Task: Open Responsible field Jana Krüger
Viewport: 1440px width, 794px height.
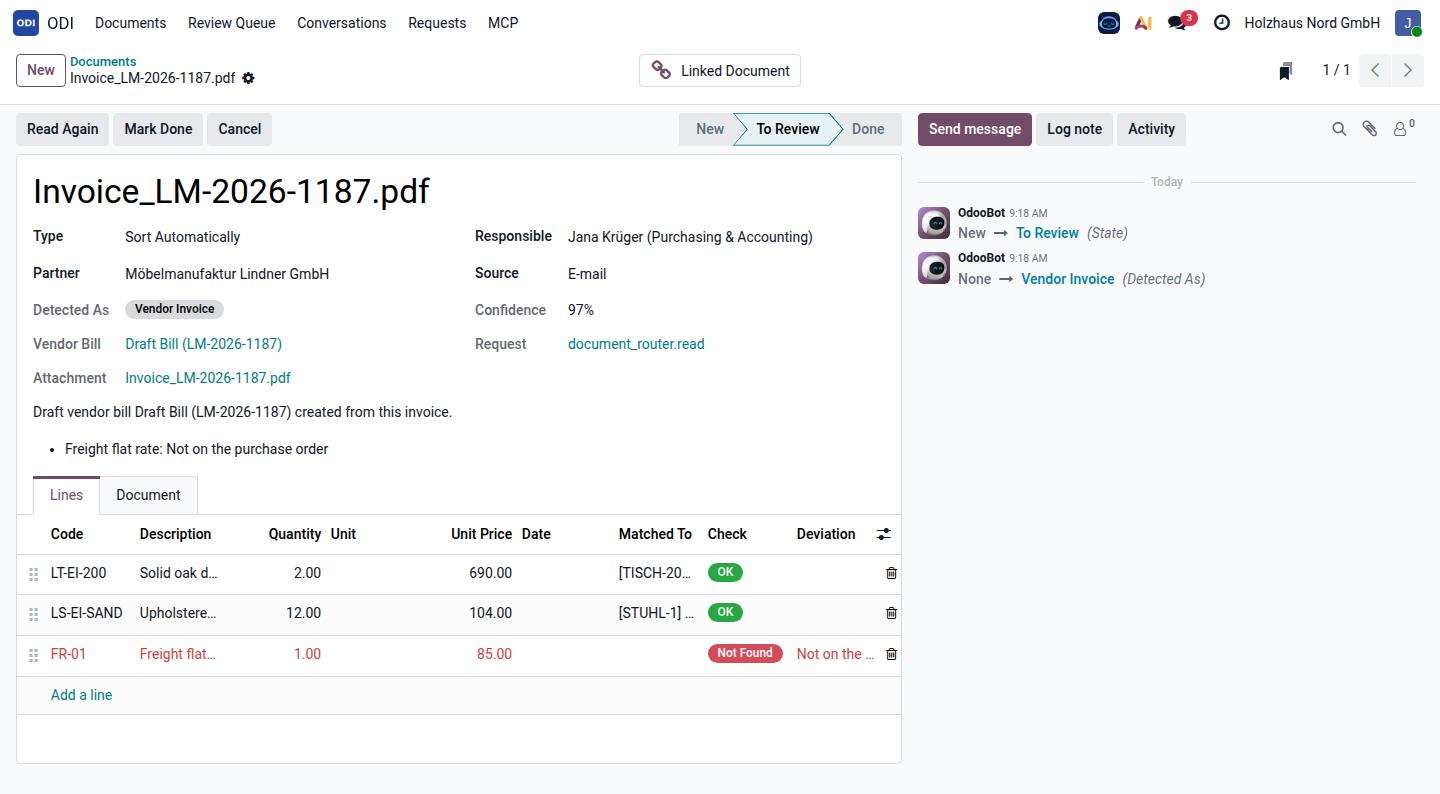Action: 726,237
